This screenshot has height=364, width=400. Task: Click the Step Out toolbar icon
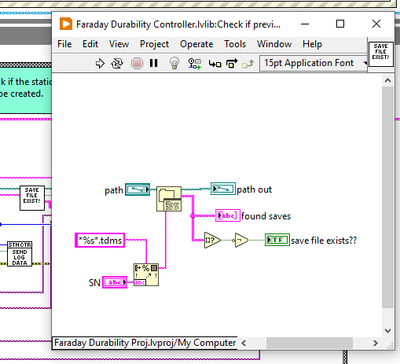[248, 63]
